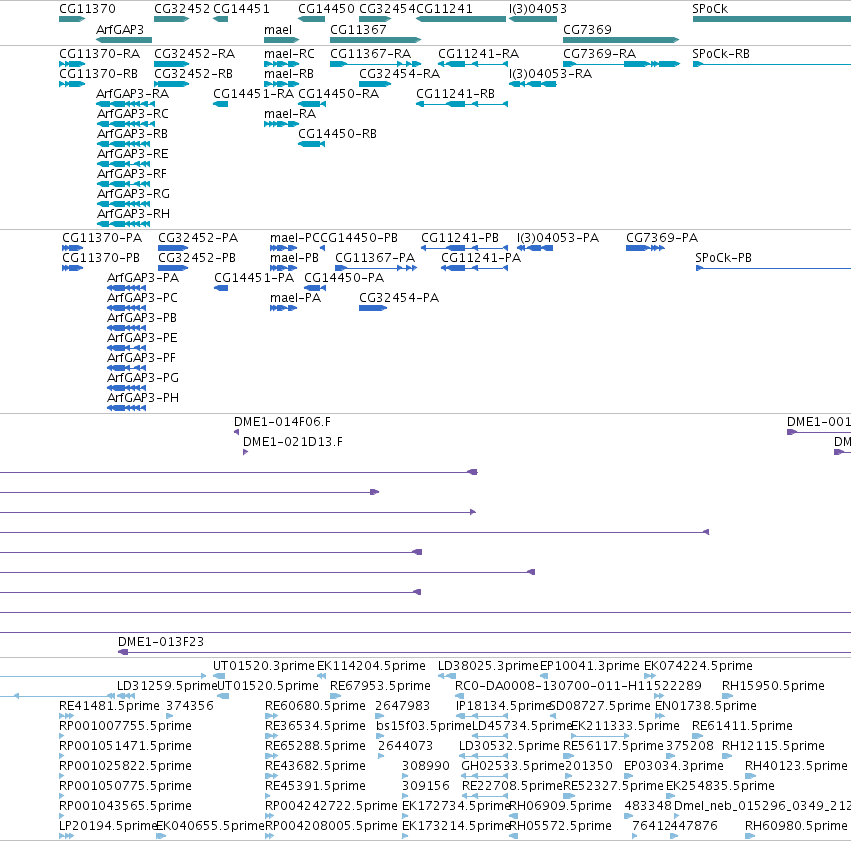Click the mael-RC transcript label
Viewport: 851px width, 841px height.
289,54
